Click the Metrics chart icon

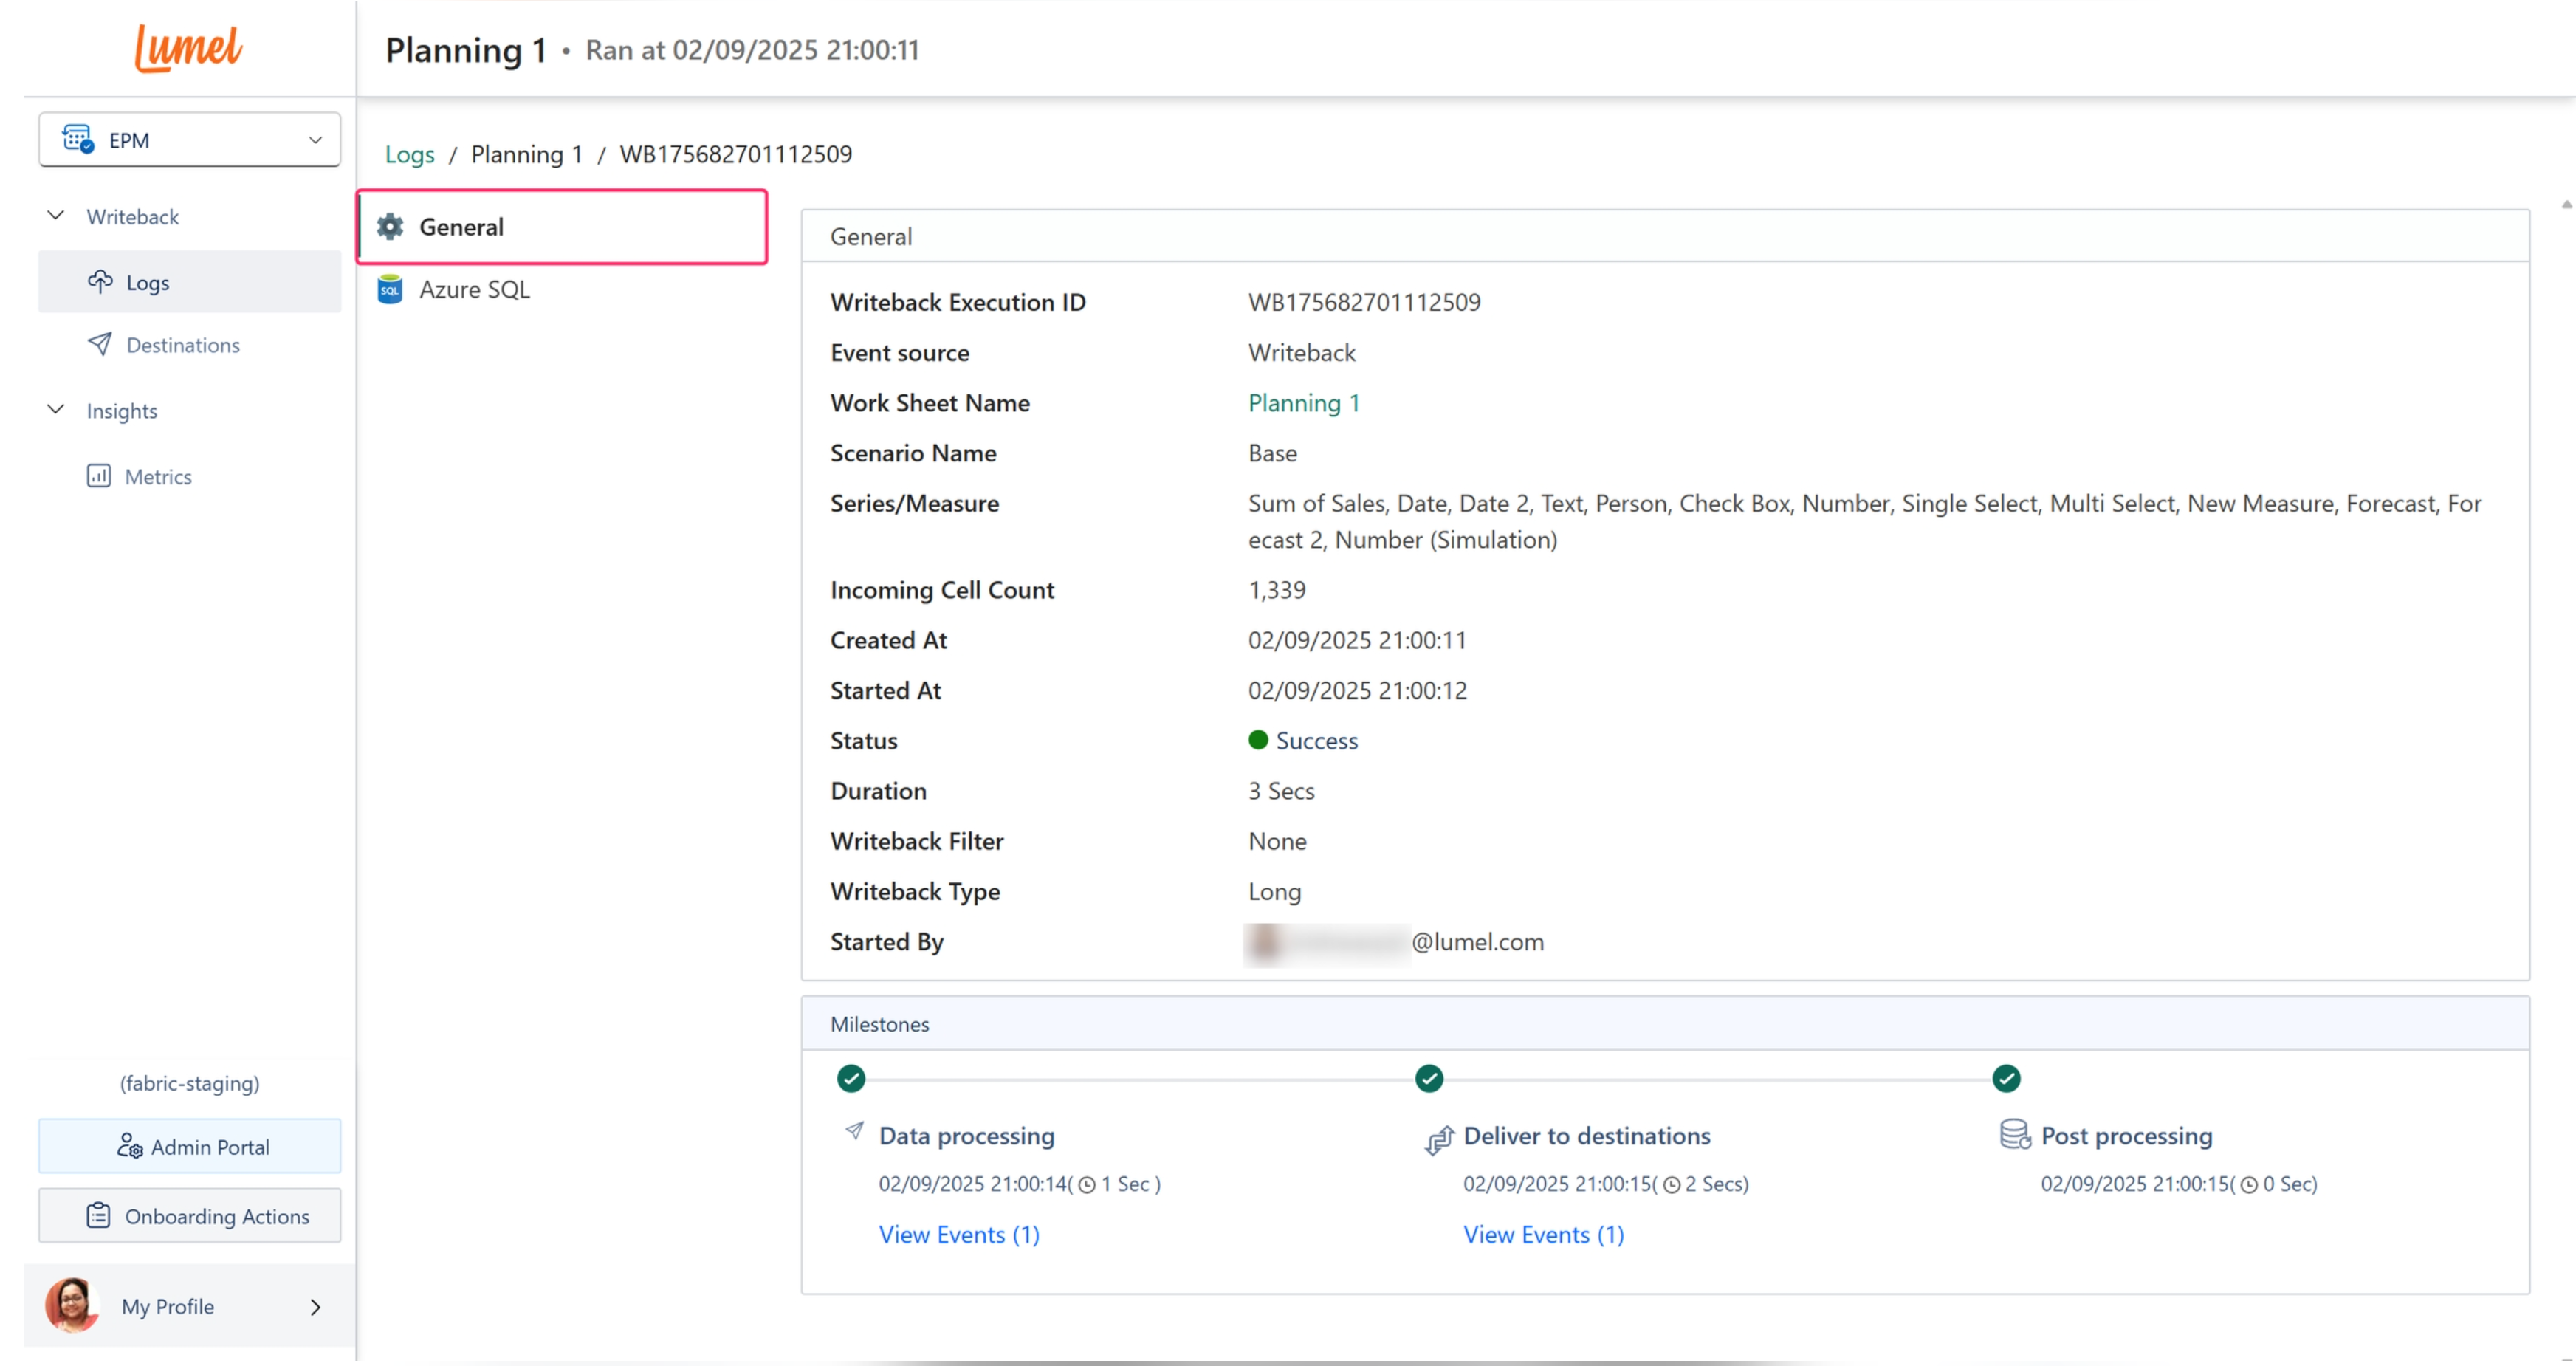click(x=98, y=476)
